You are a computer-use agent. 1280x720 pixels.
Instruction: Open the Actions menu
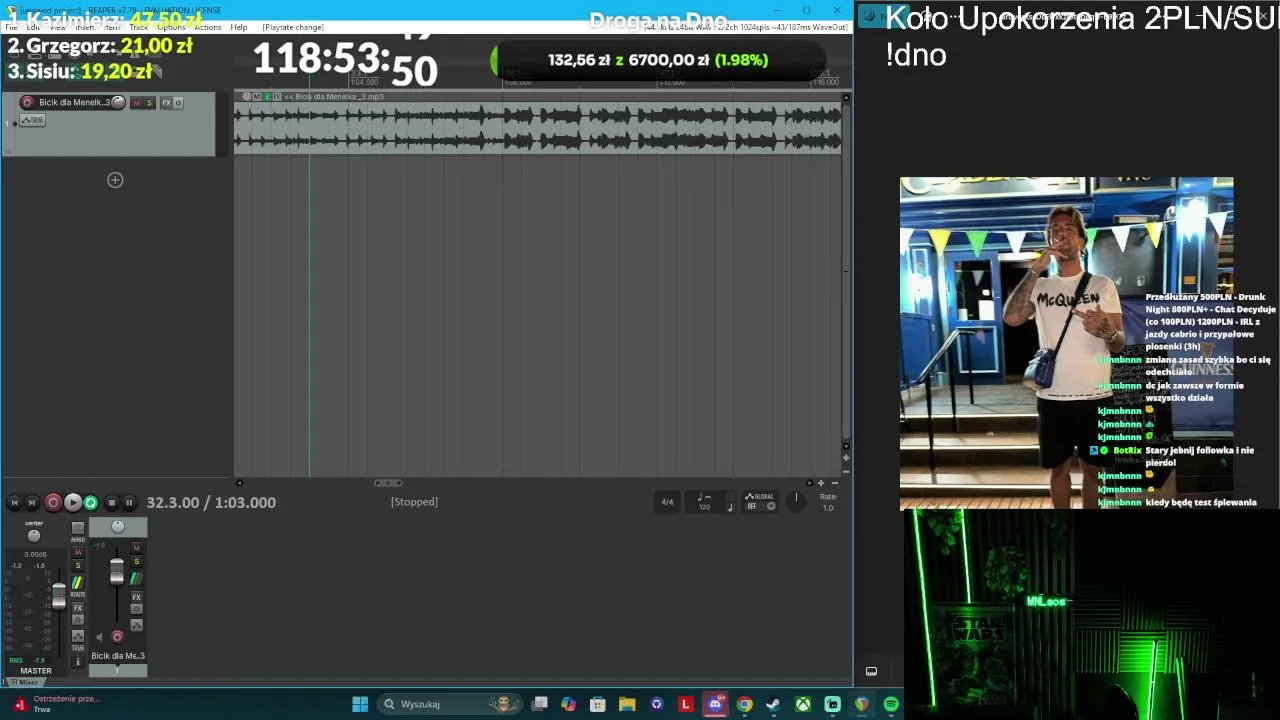coord(208,27)
